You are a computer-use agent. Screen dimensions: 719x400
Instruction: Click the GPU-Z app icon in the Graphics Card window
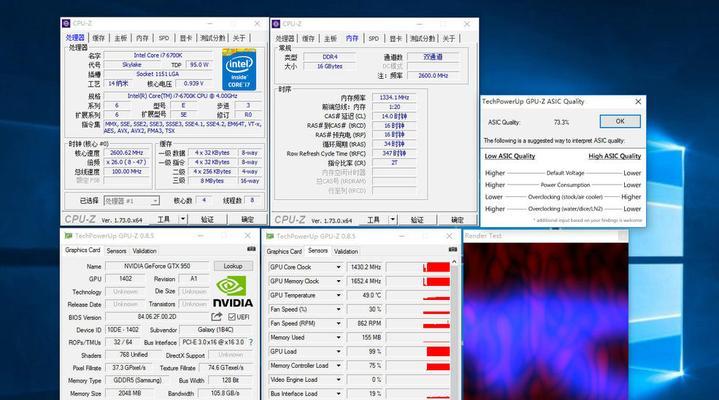68,236
